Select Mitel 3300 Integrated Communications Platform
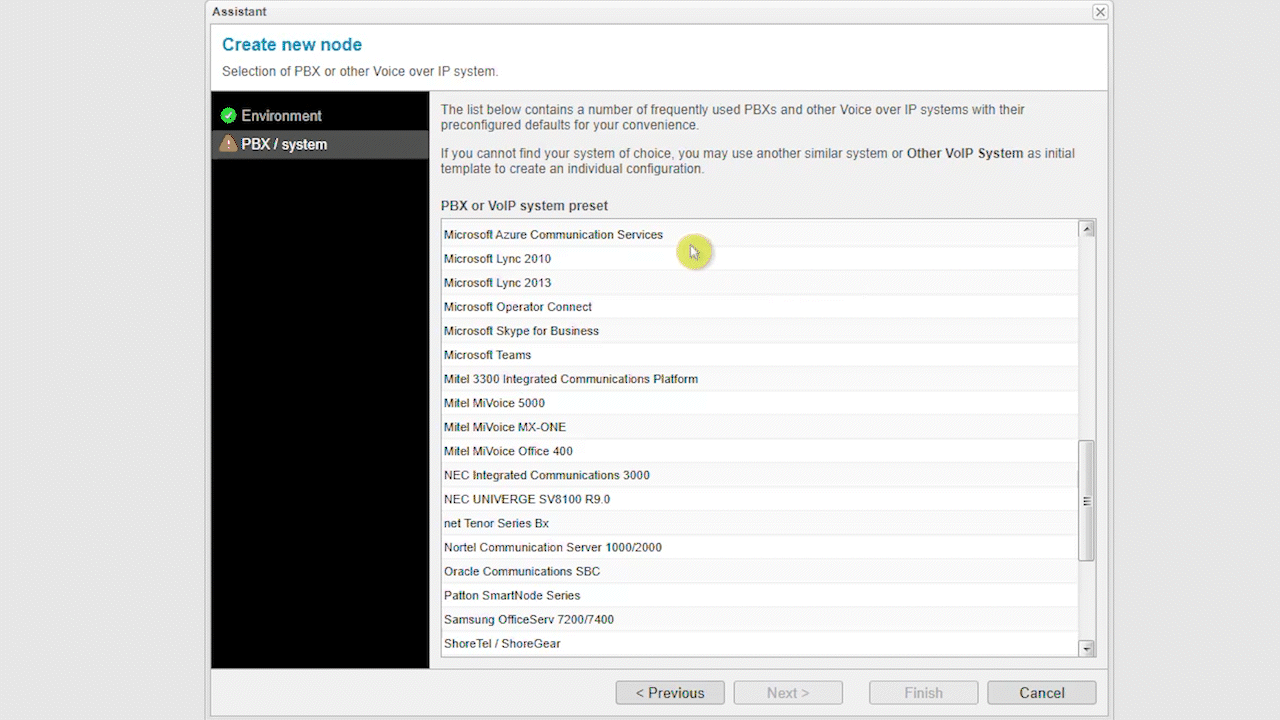The image size is (1280, 720). coord(760,379)
